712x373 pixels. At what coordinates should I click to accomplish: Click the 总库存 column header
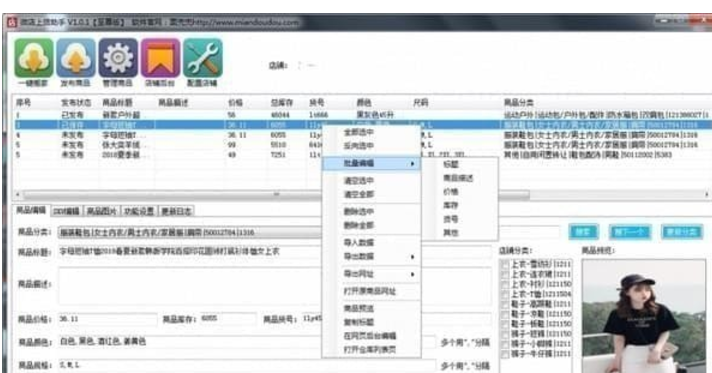(282, 103)
